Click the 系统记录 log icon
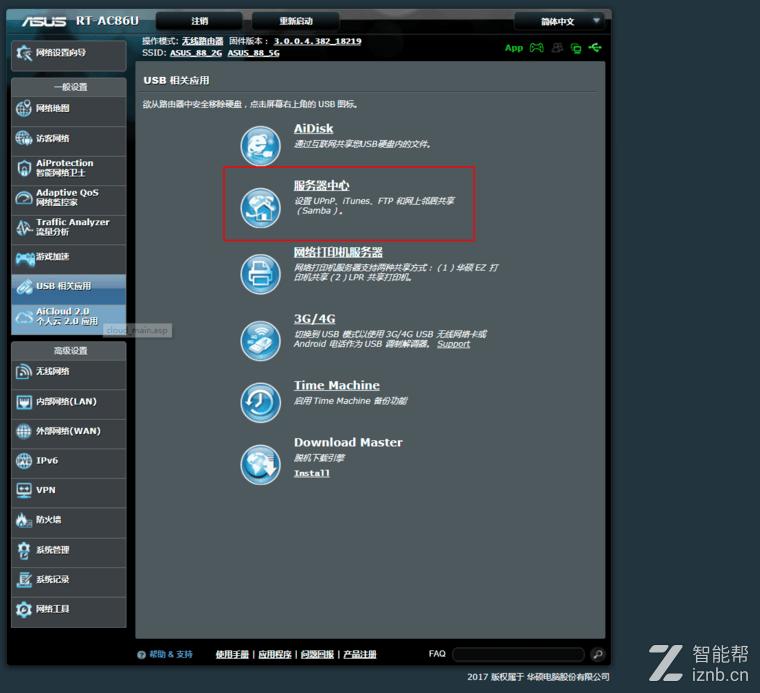 pos(23,580)
